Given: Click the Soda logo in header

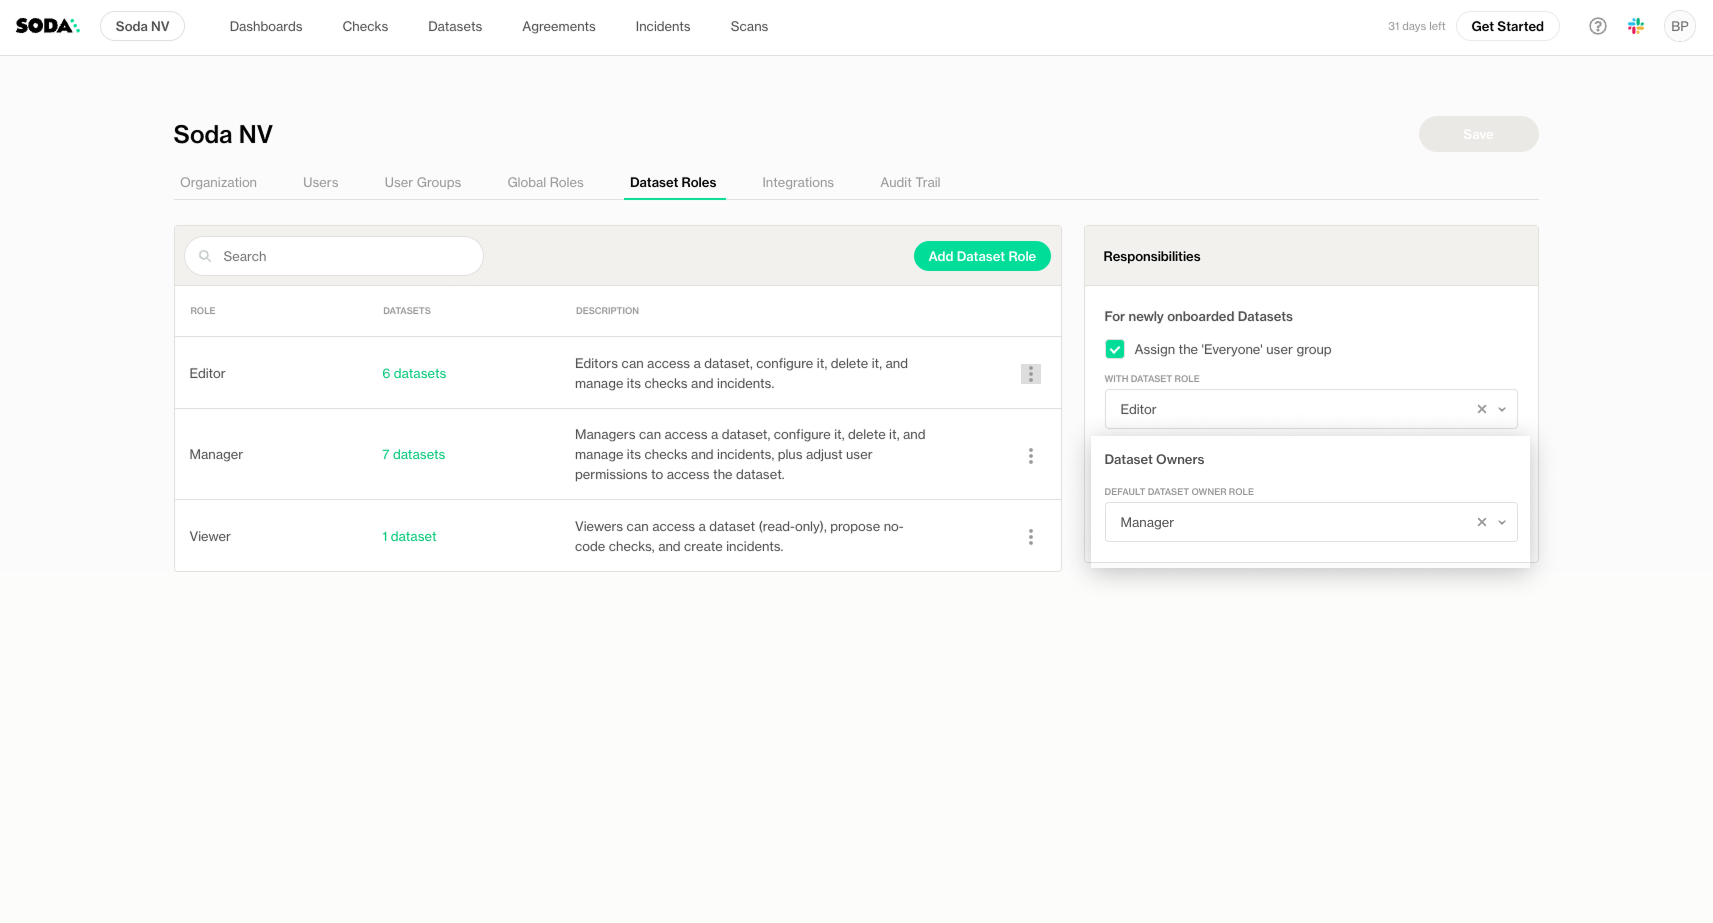Looking at the screenshot, I should pyautogui.click(x=47, y=26).
